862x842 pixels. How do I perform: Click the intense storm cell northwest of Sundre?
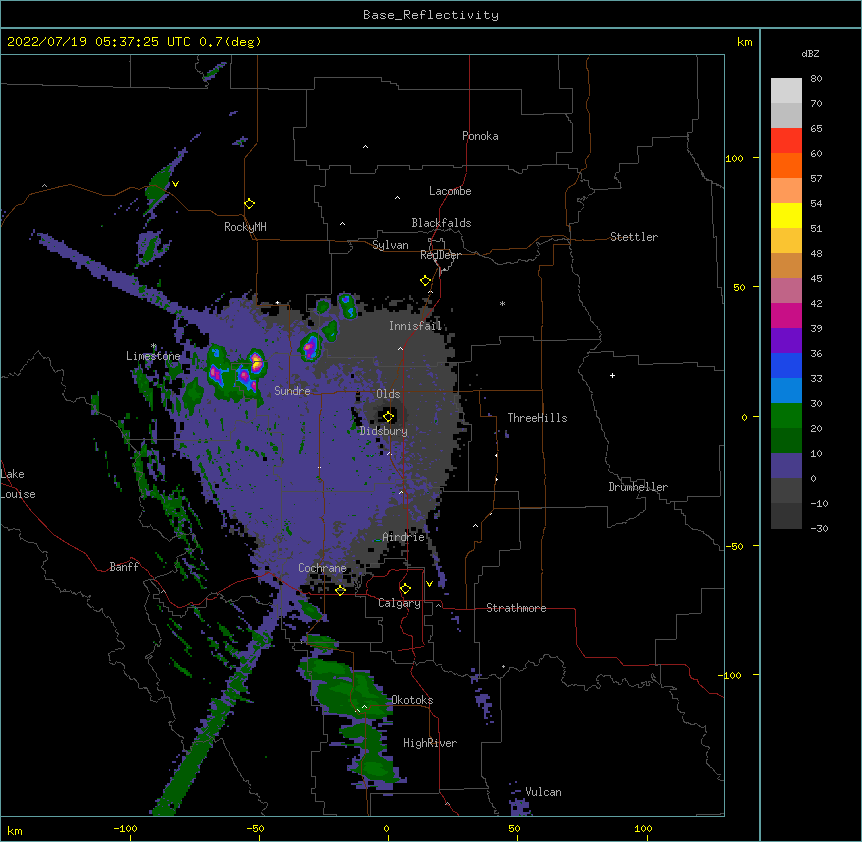click(x=256, y=362)
